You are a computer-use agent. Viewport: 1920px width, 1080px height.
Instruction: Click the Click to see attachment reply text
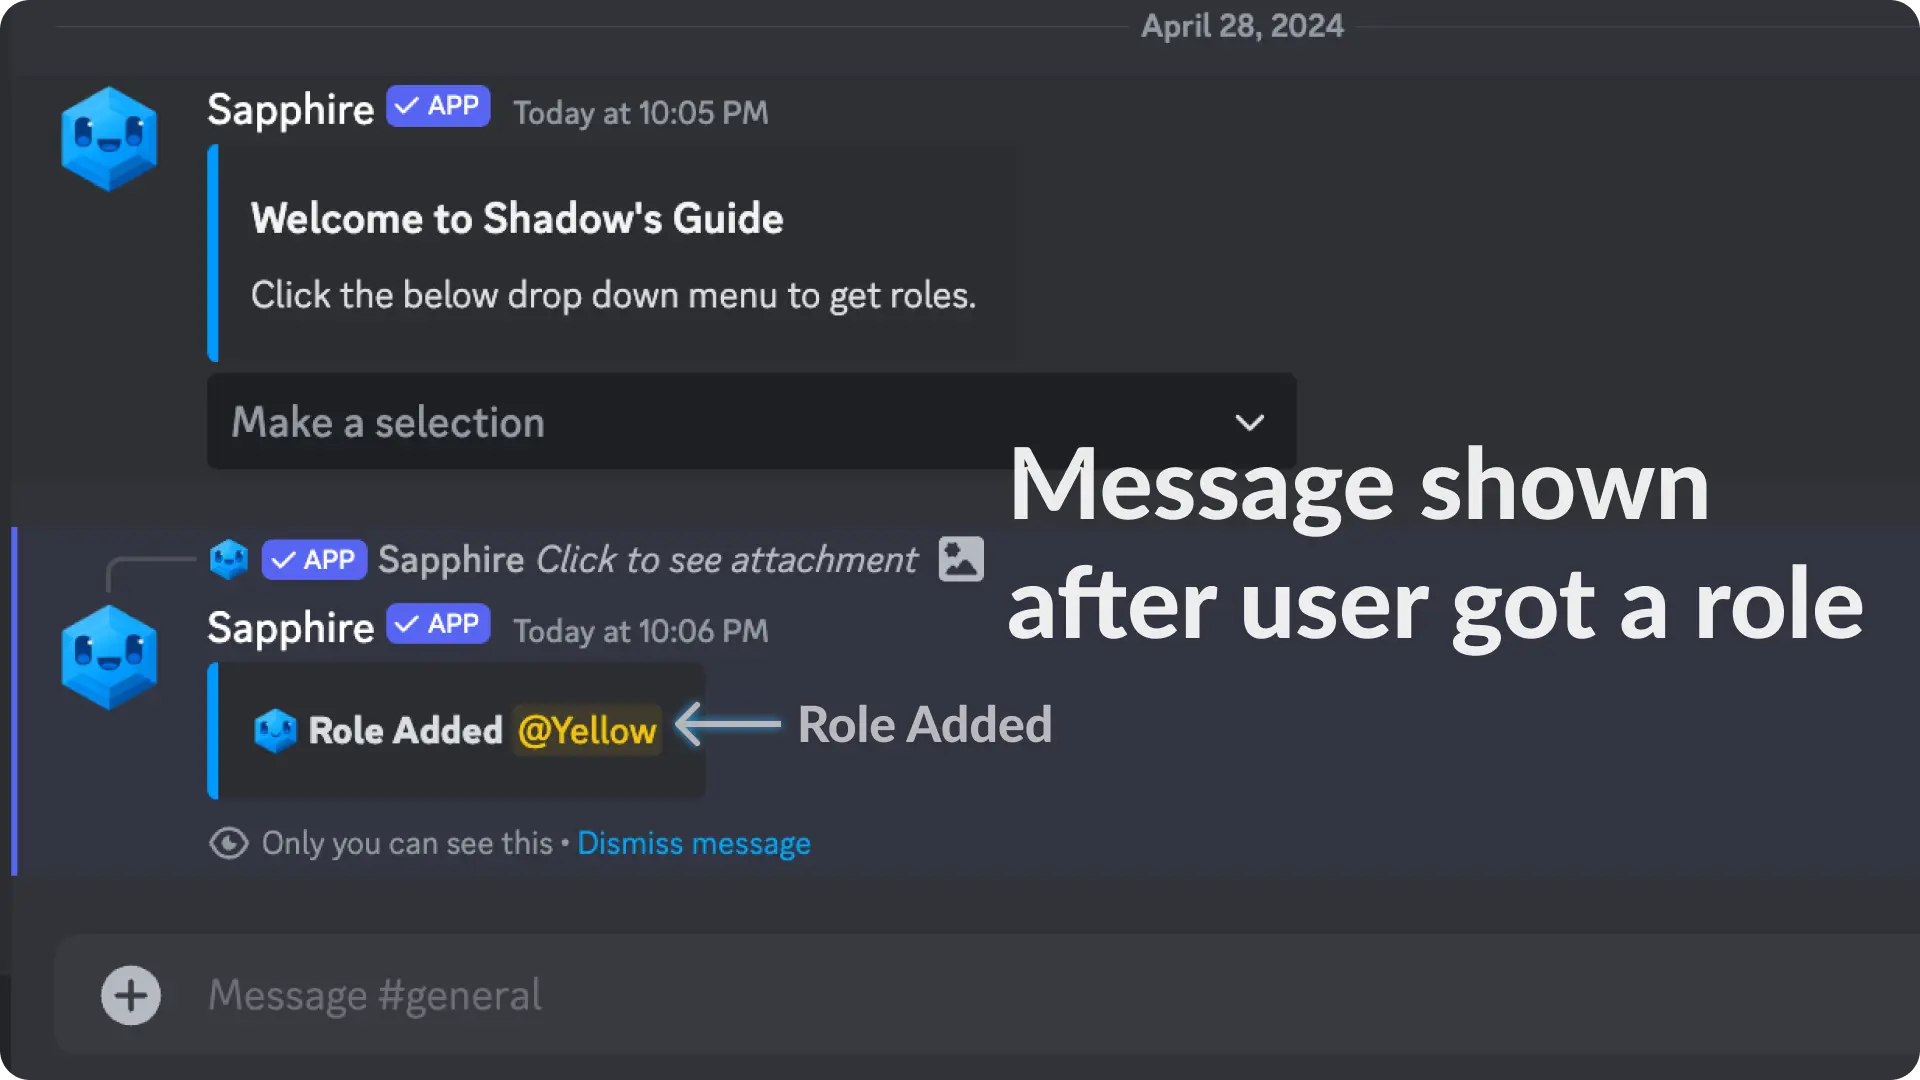tap(726, 560)
